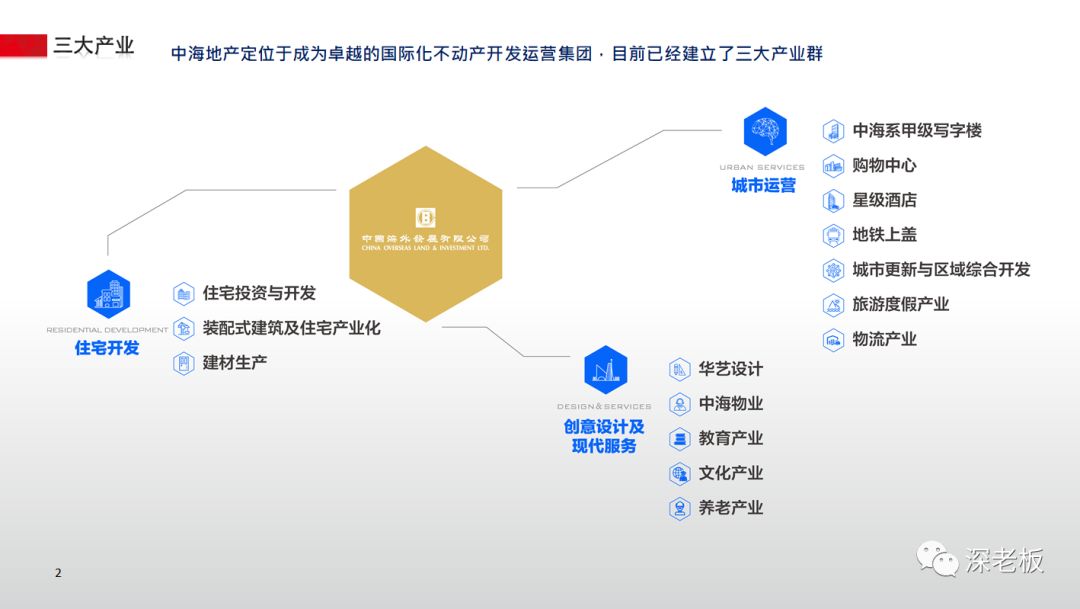Image resolution: width=1080 pixels, height=609 pixels.
Task: Click the 住宅开发 blue hexagon icon
Action: pos(107,295)
